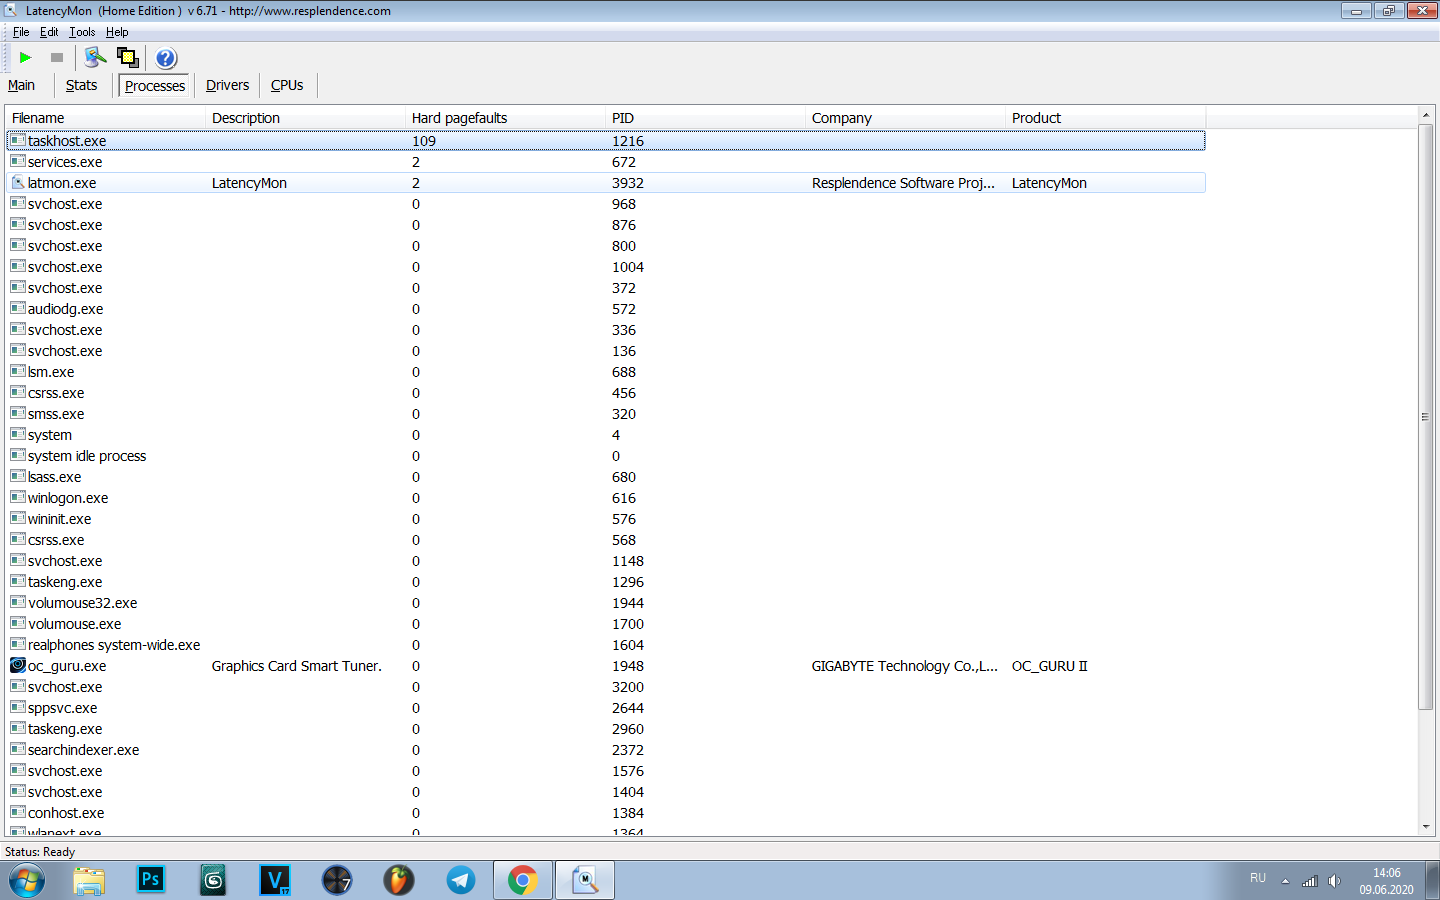Launch Photoshop from the taskbar
The image size is (1440, 900).
coord(151,880)
